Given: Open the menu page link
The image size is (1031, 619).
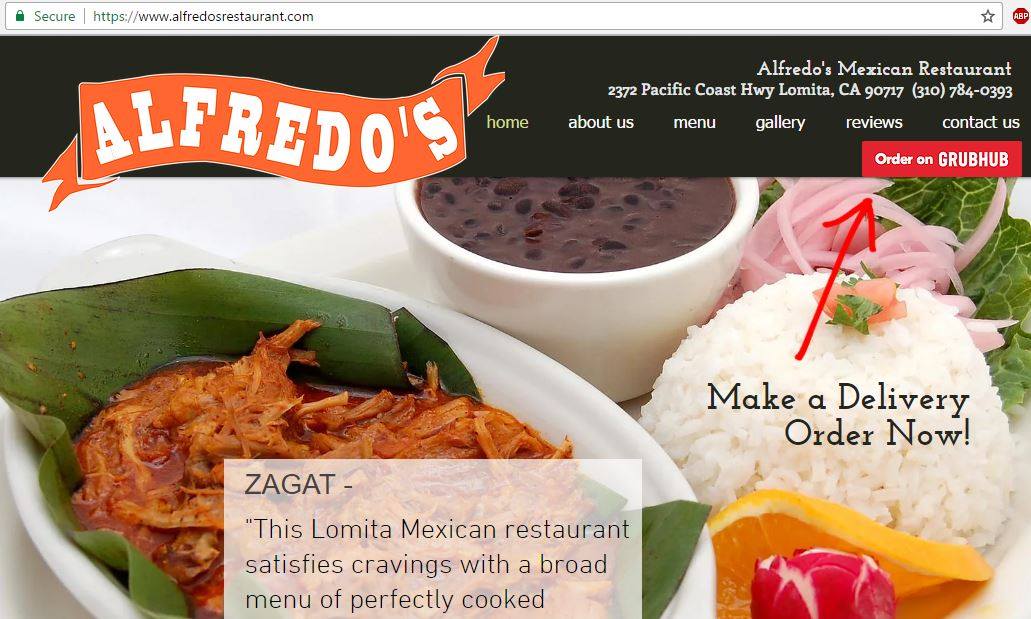Looking at the screenshot, I should [694, 122].
